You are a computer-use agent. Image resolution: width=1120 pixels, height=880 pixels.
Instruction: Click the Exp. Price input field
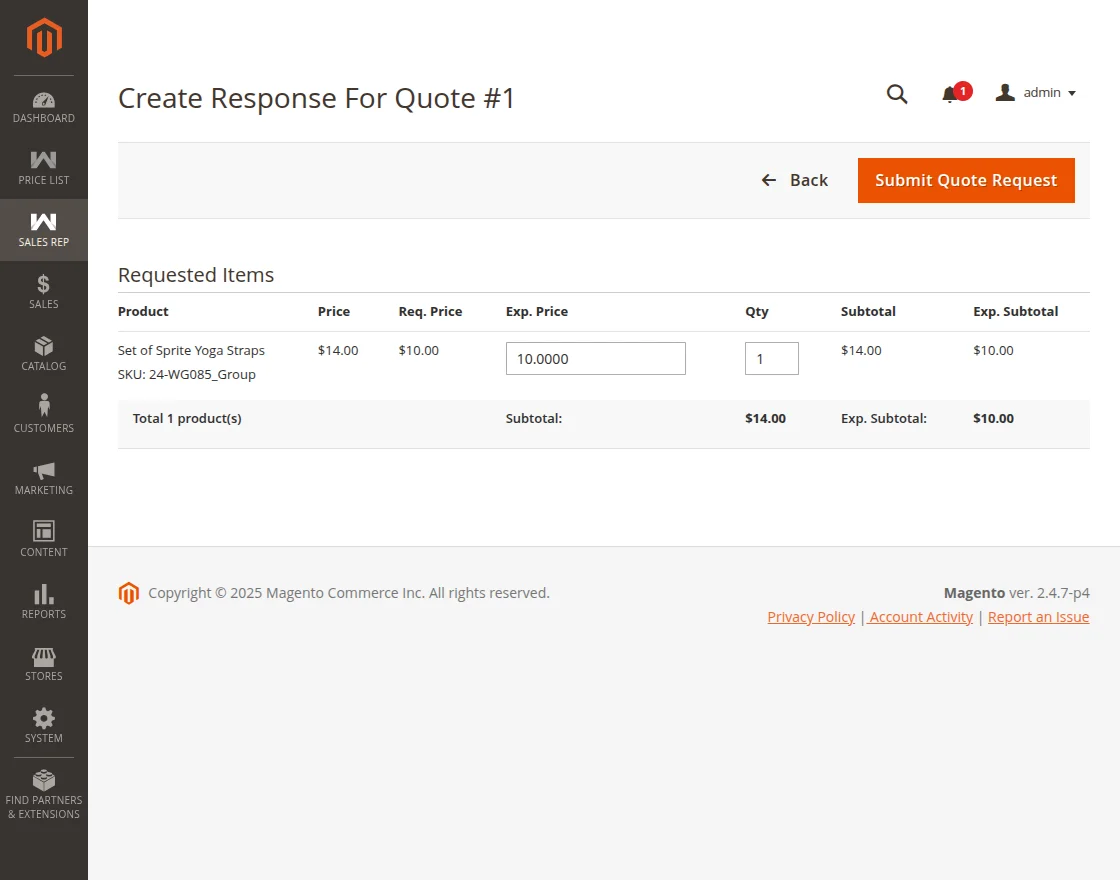595,359
